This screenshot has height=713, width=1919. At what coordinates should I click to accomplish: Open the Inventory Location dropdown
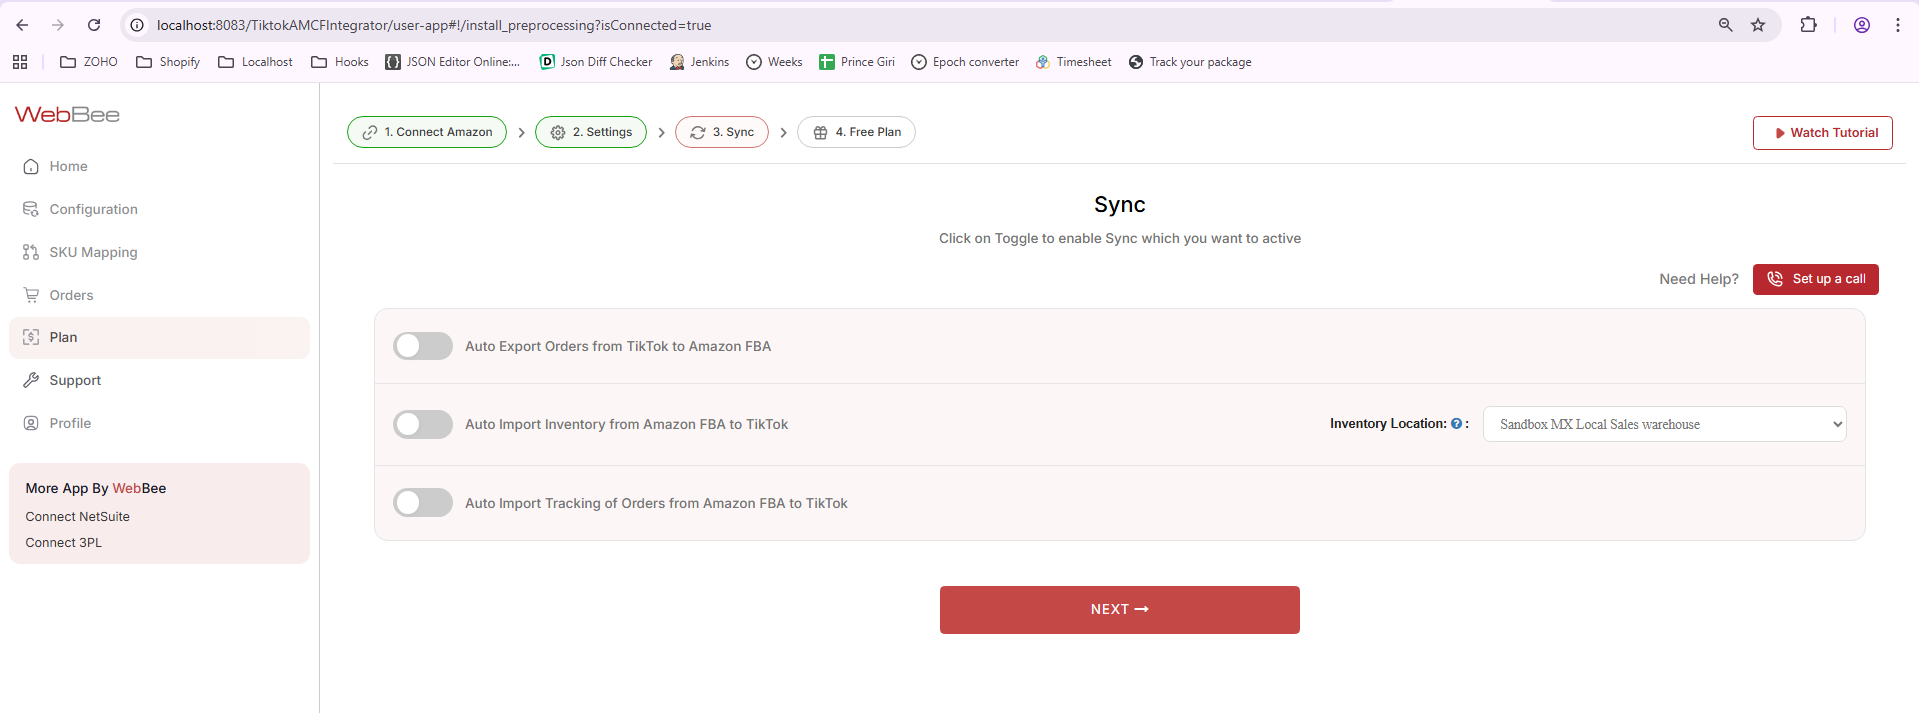(x=1664, y=424)
